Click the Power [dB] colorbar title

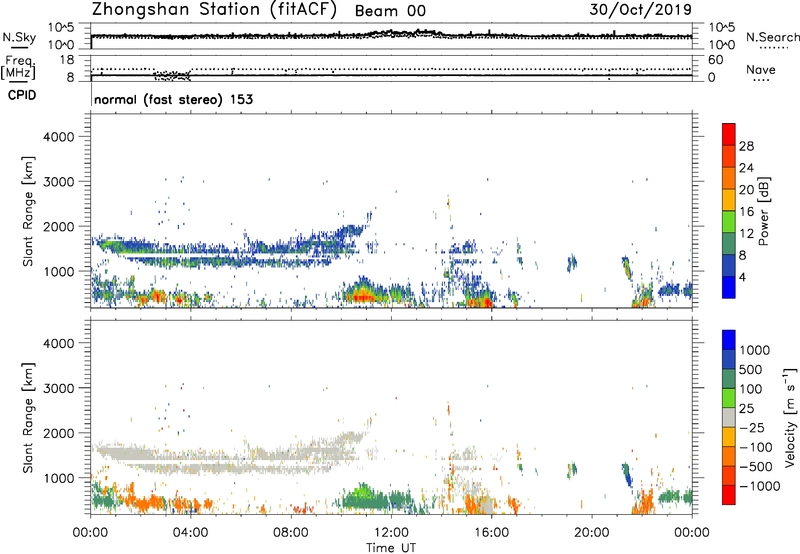pos(763,211)
